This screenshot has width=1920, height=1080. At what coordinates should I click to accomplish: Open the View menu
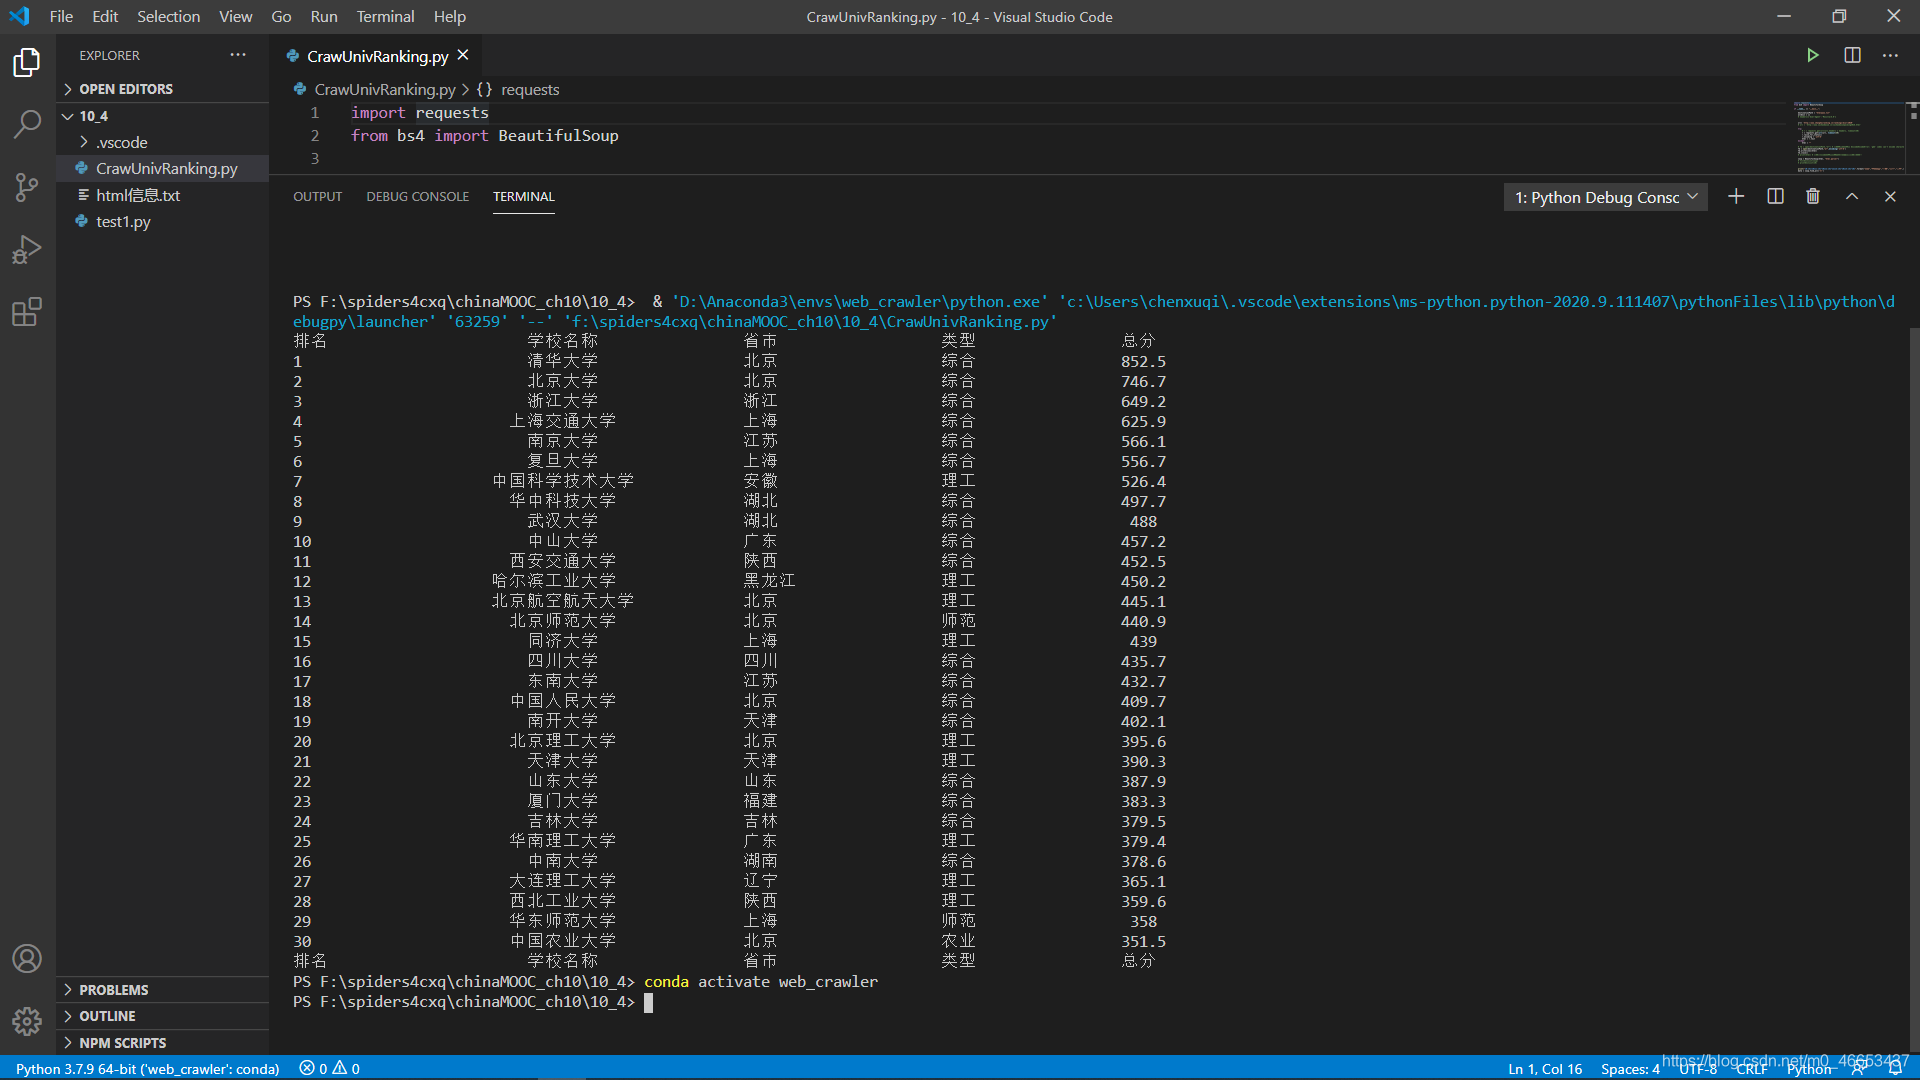pyautogui.click(x=235, y=16)
